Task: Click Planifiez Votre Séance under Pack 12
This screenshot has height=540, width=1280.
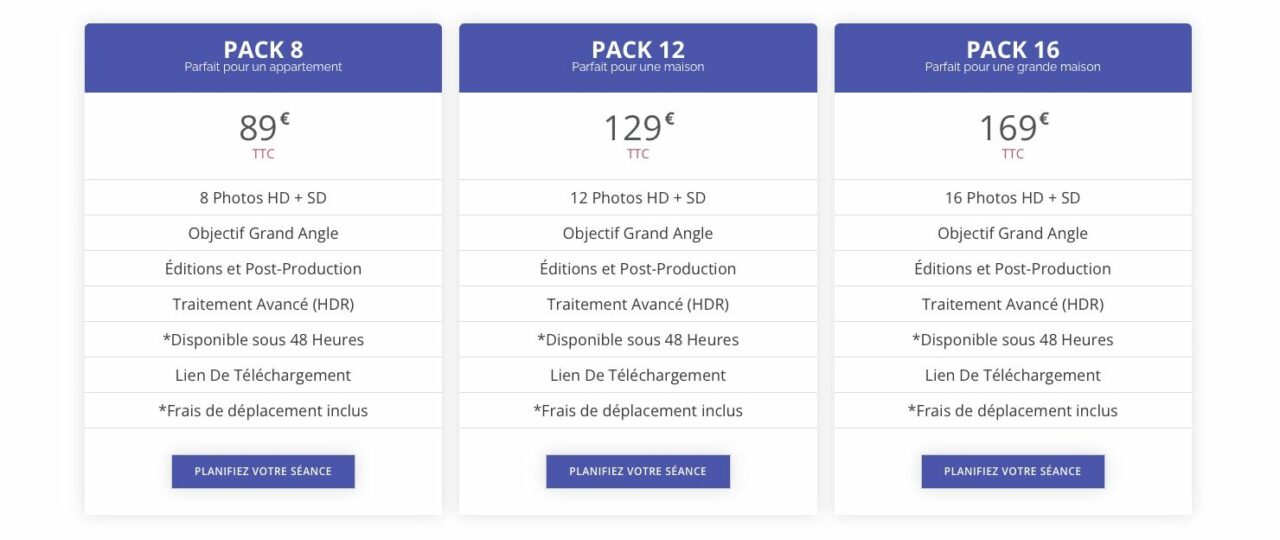Action: 638,471
